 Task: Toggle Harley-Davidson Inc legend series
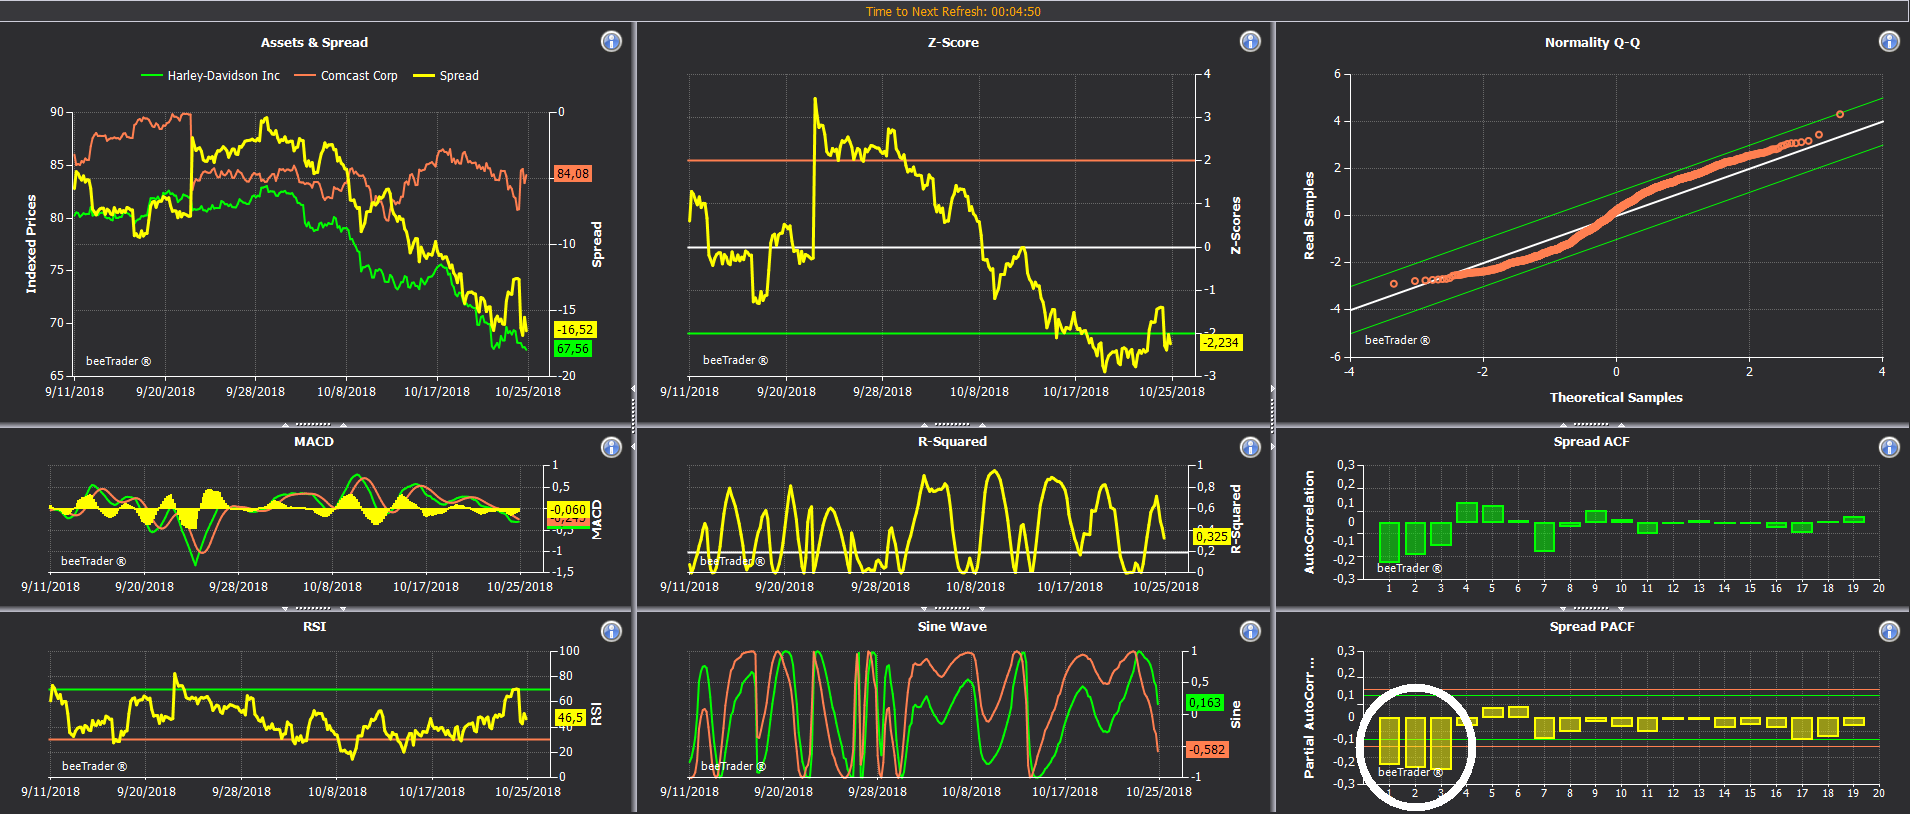tap(211, 76)
